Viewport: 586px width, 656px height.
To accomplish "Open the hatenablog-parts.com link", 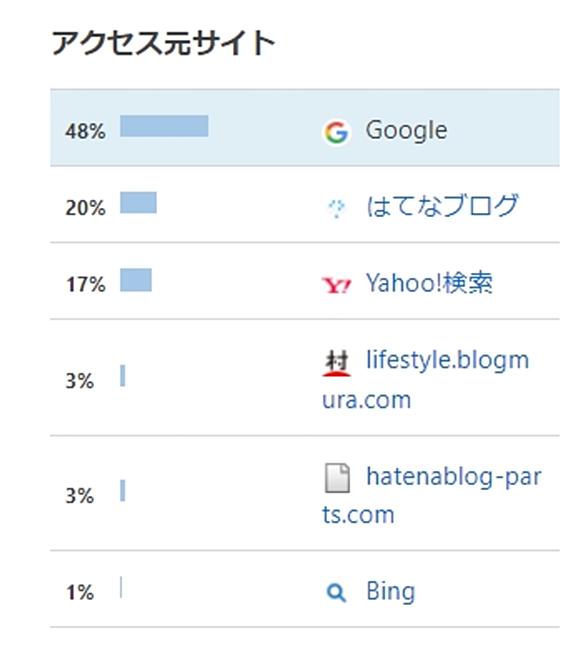I will click(x=432, y=495).
